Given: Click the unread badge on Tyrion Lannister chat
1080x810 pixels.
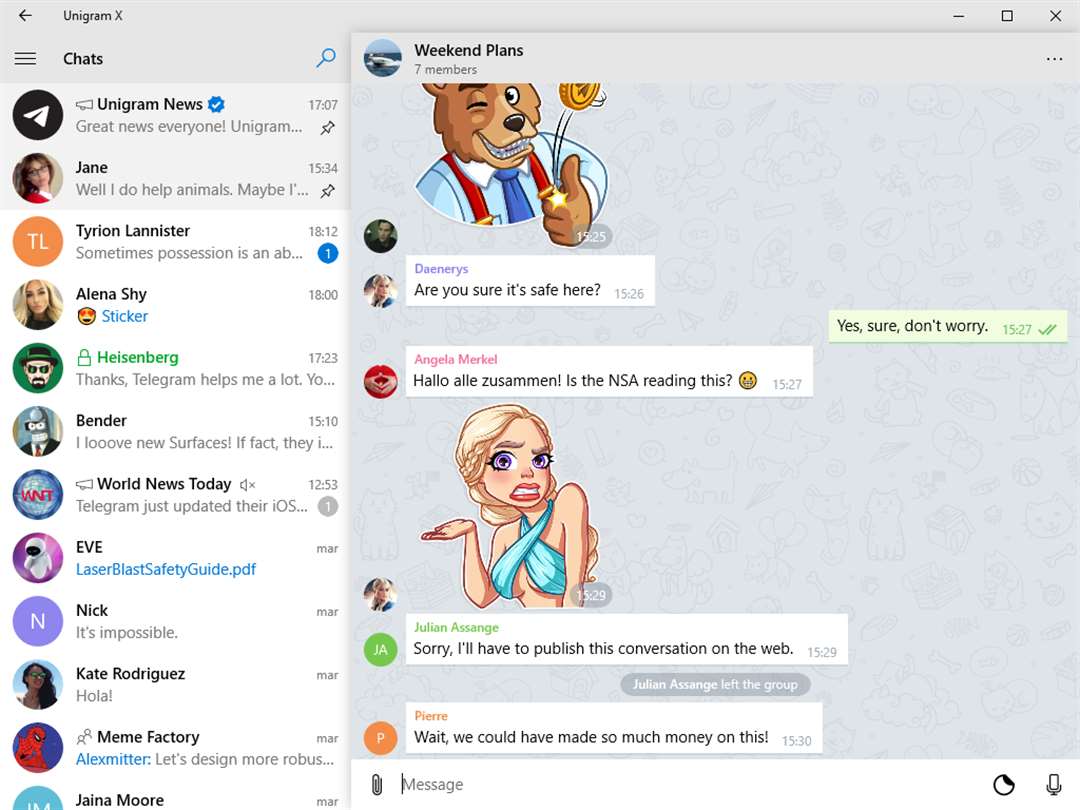Looking at the screenshot, I should coord(328,253).
